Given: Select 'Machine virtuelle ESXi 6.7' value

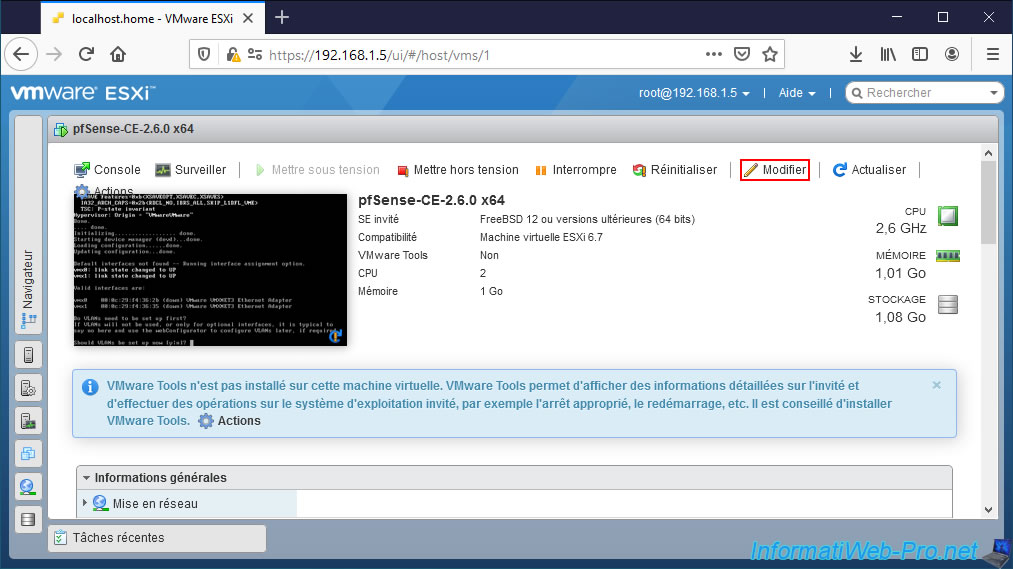Looking at the screenshot, I should [541, 238].
